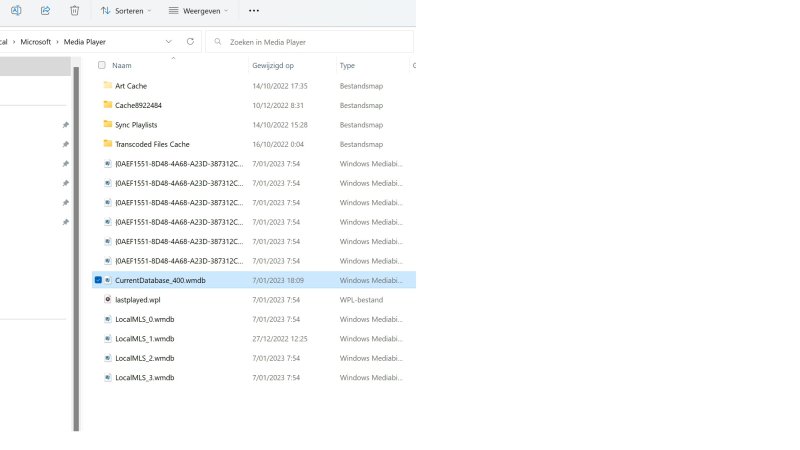The image size is (800, 450).
Task: Sort by Gewijzigd op column header
Action: (273, 65)
